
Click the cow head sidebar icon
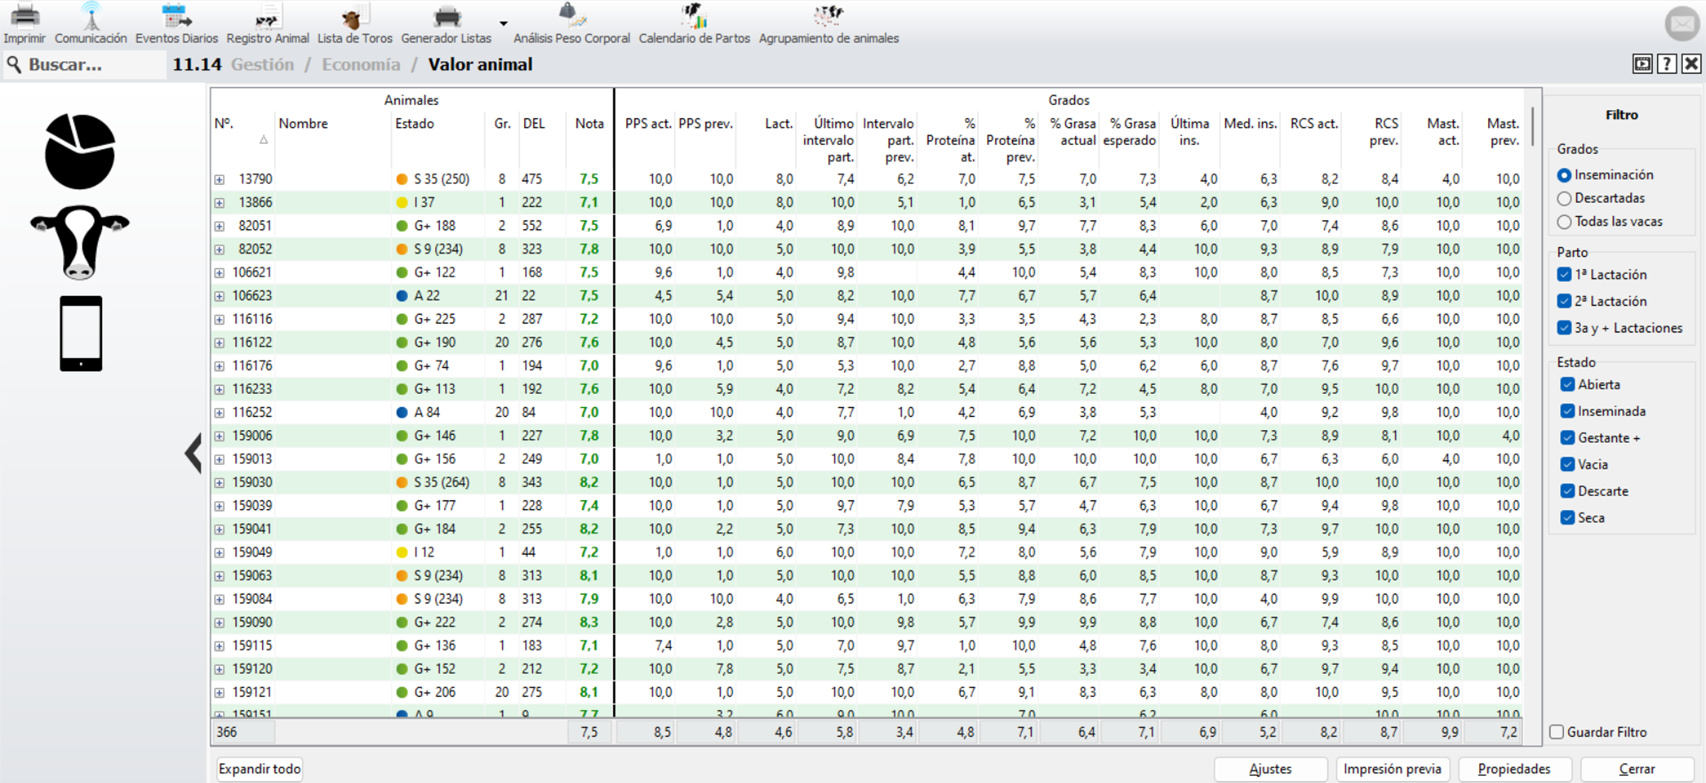click(x=80, y=241)
